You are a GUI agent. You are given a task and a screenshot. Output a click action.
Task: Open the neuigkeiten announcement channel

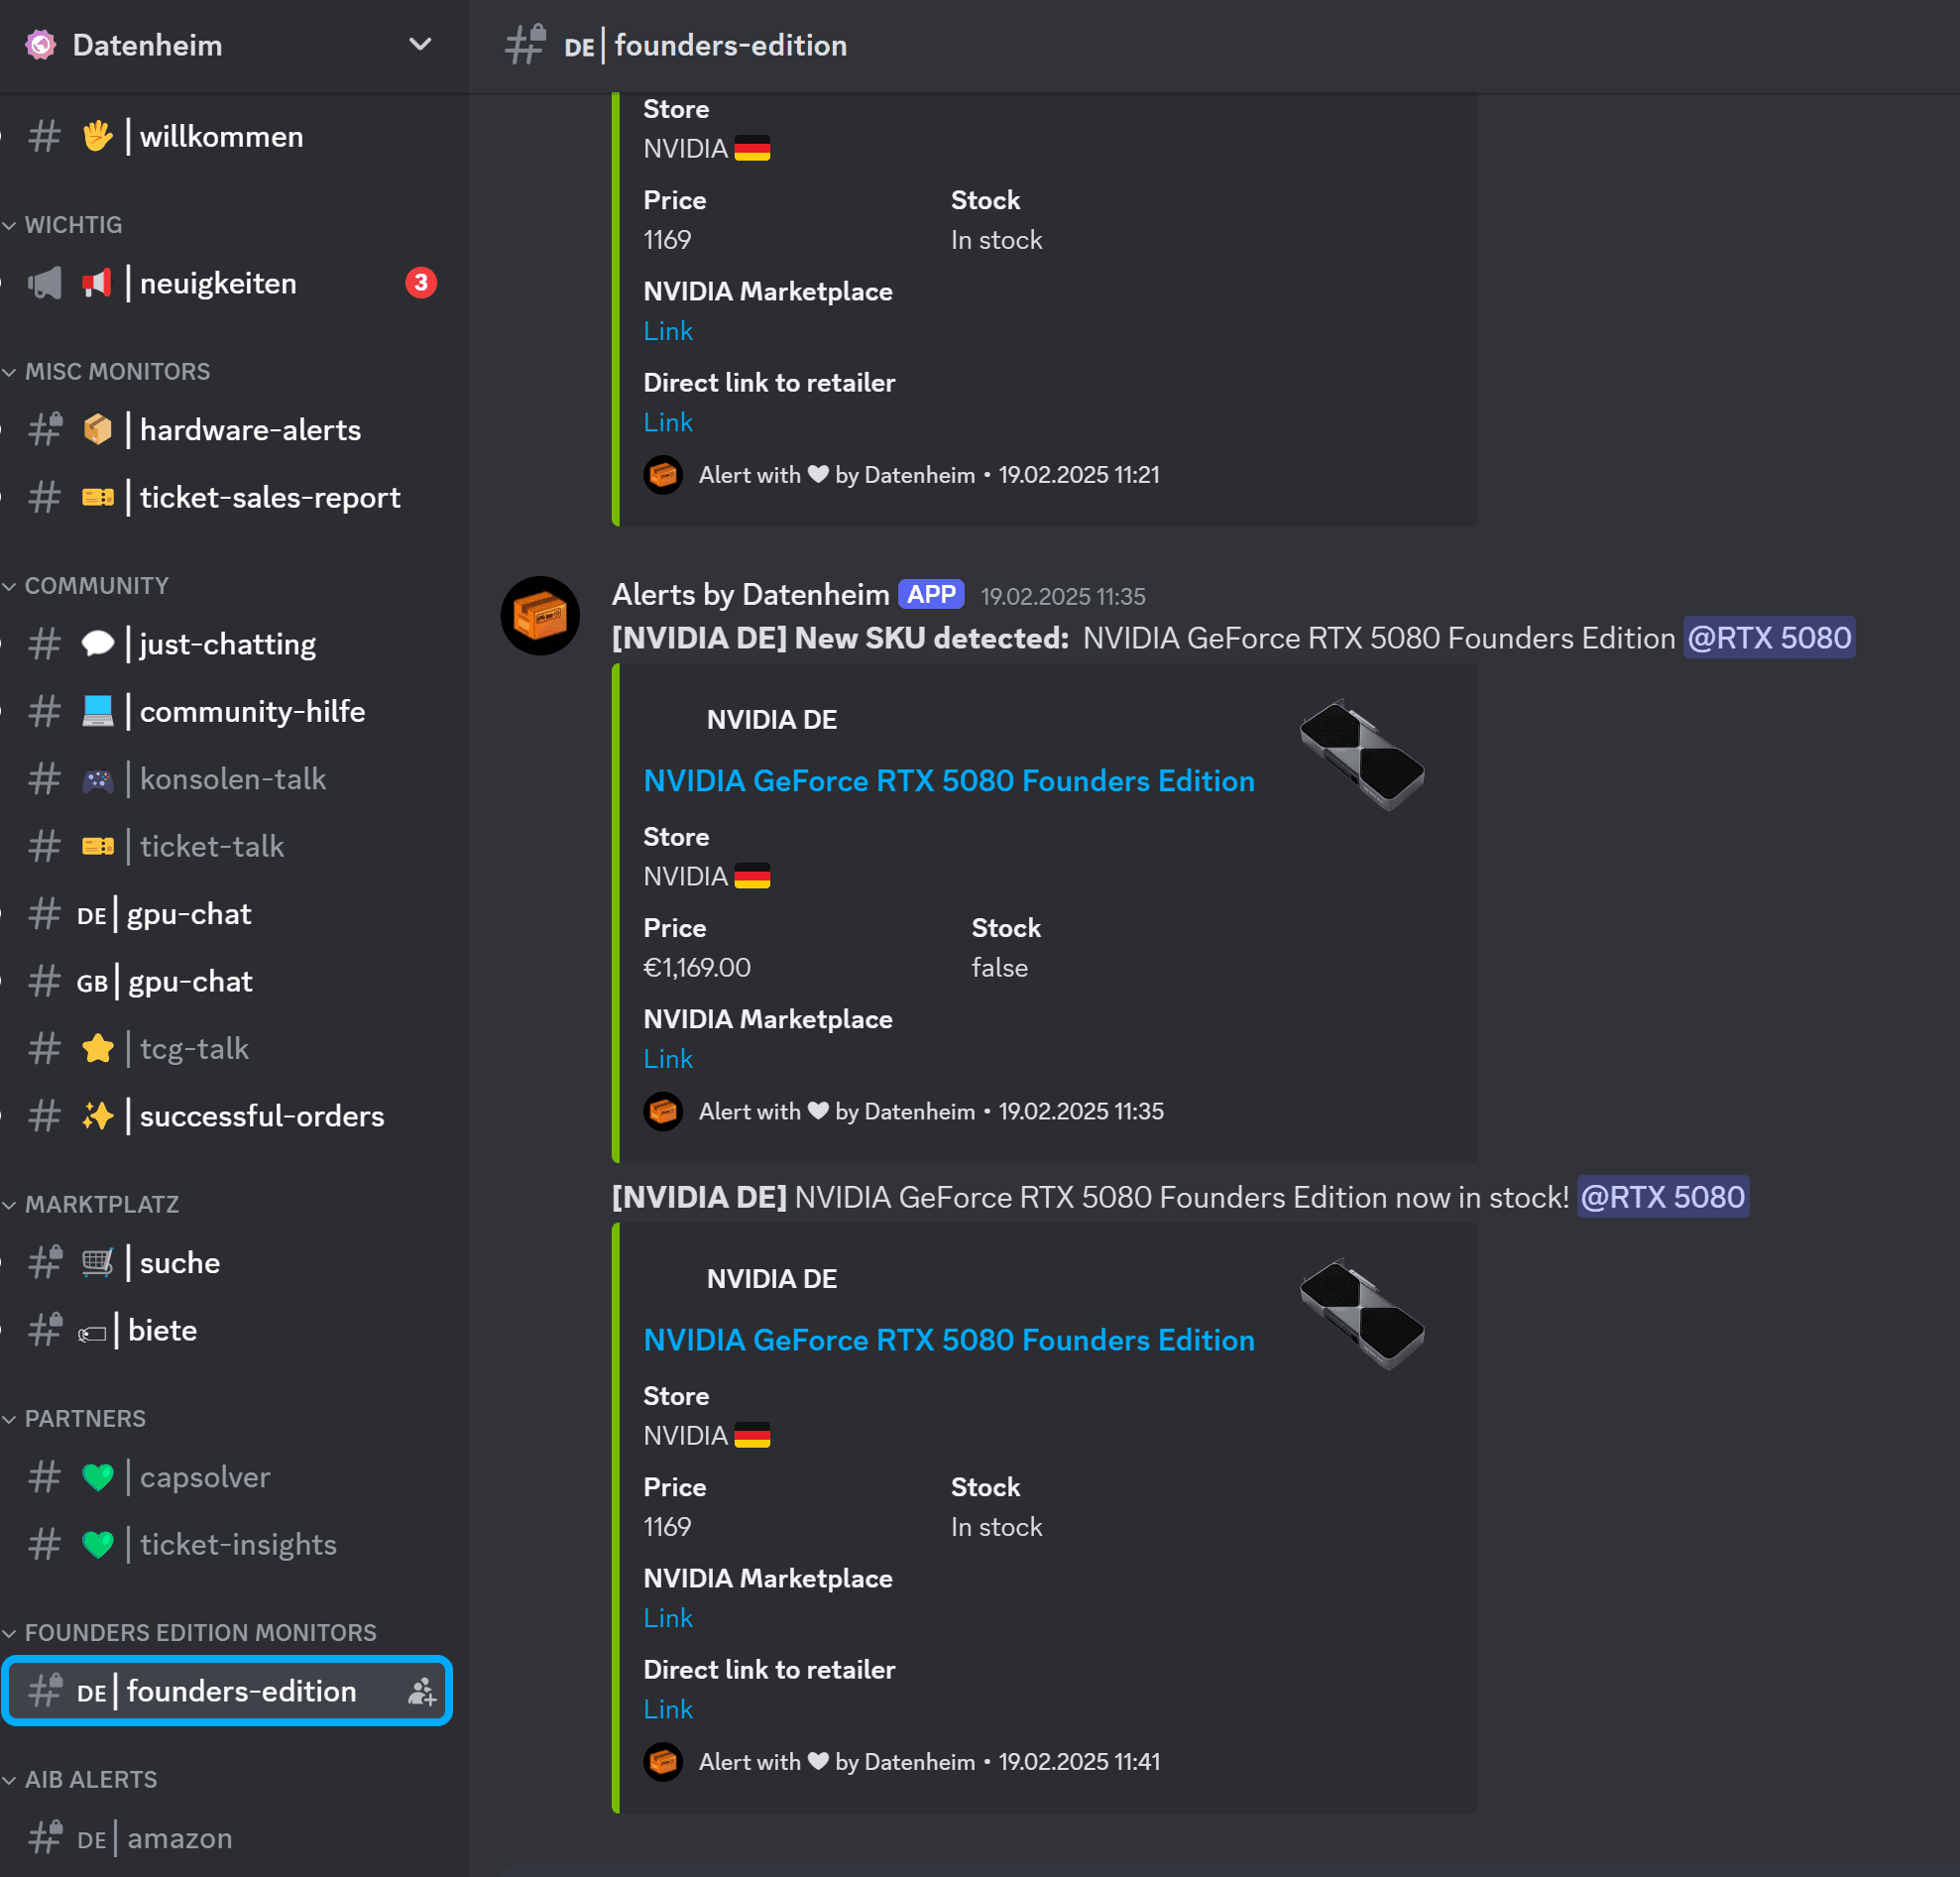(218, 284)
